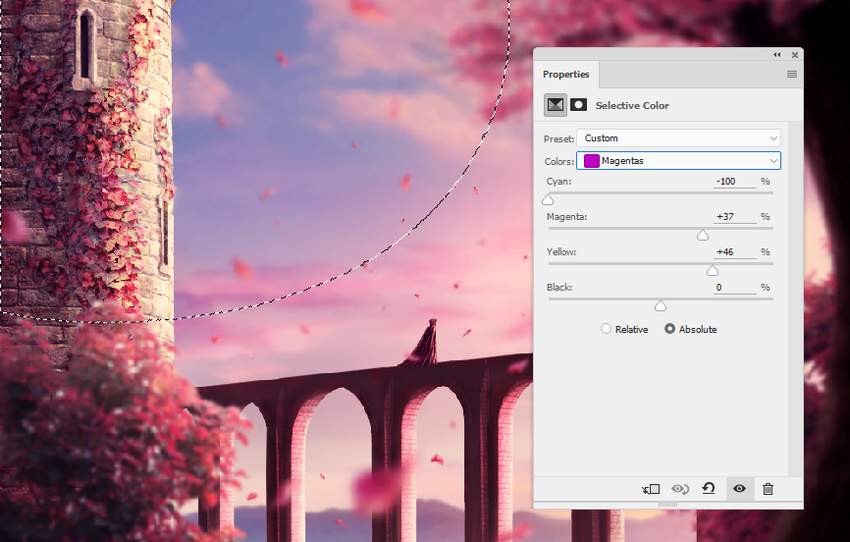Collapse the panel with double-arrow icon
Image resolution: width=850 pixels, height=542 pixels.
point(777,55)
